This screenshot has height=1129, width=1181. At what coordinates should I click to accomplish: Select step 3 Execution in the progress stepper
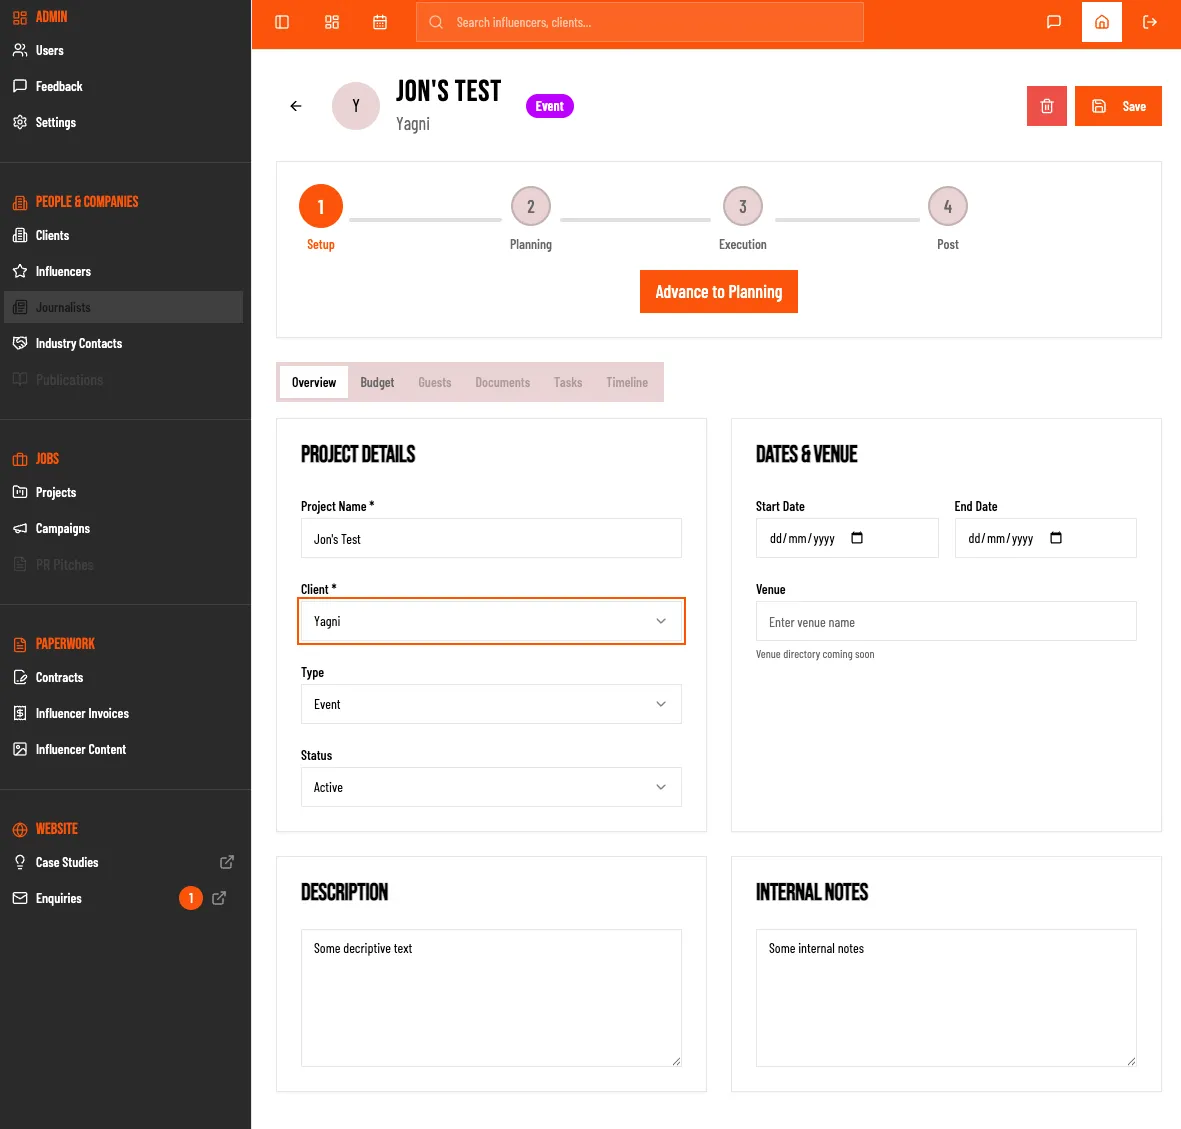(742, 206)
